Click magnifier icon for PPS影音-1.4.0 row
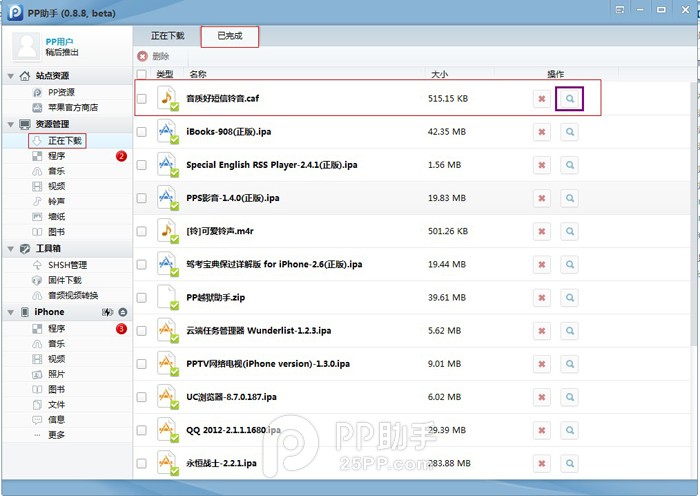 (569, 198)
